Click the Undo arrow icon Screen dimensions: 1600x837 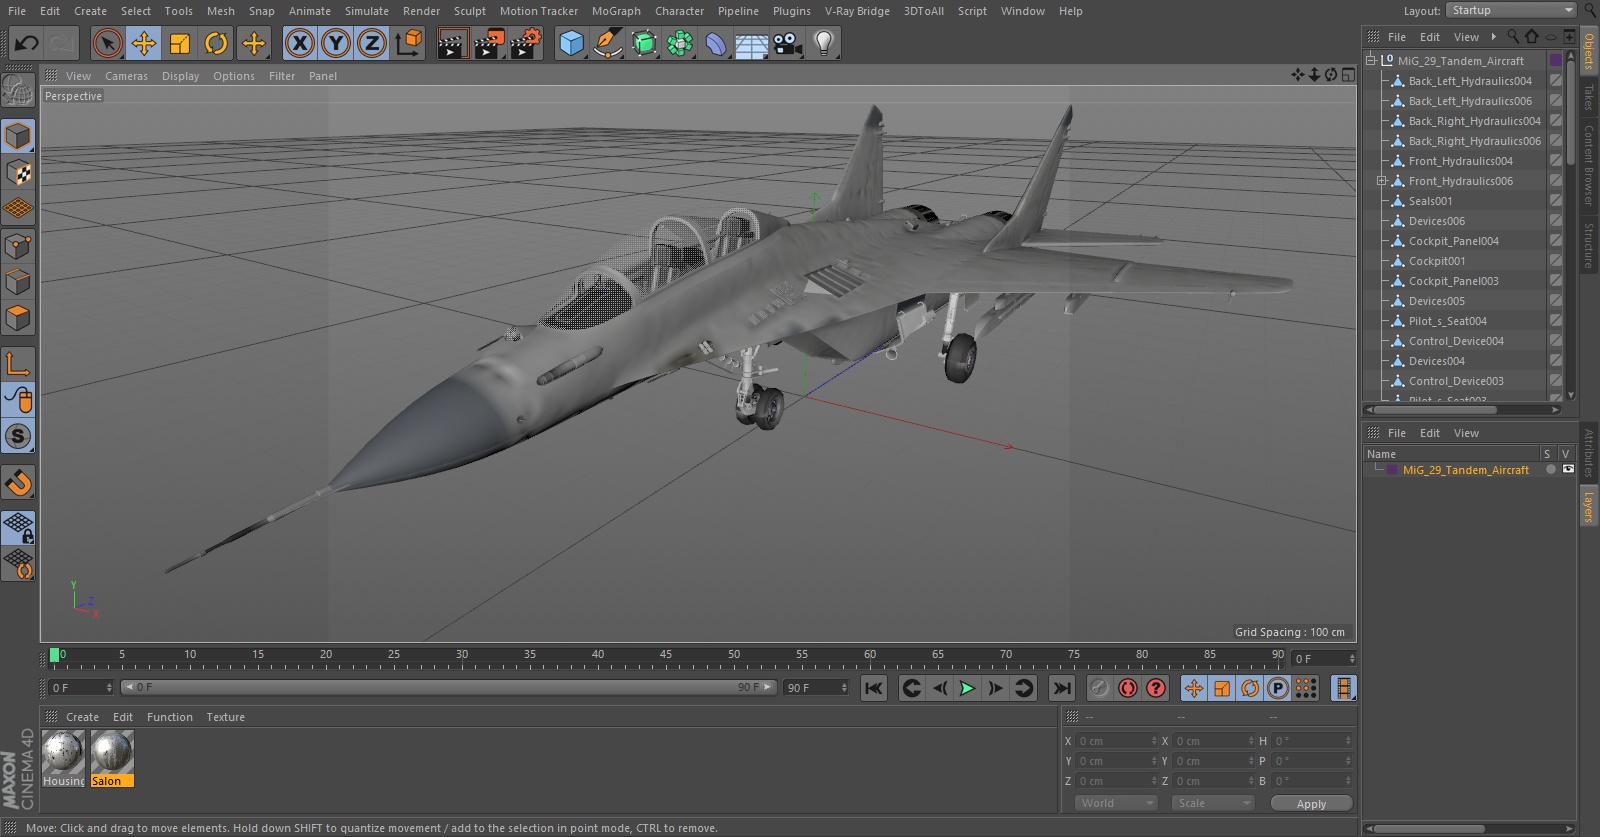point(27,43)
